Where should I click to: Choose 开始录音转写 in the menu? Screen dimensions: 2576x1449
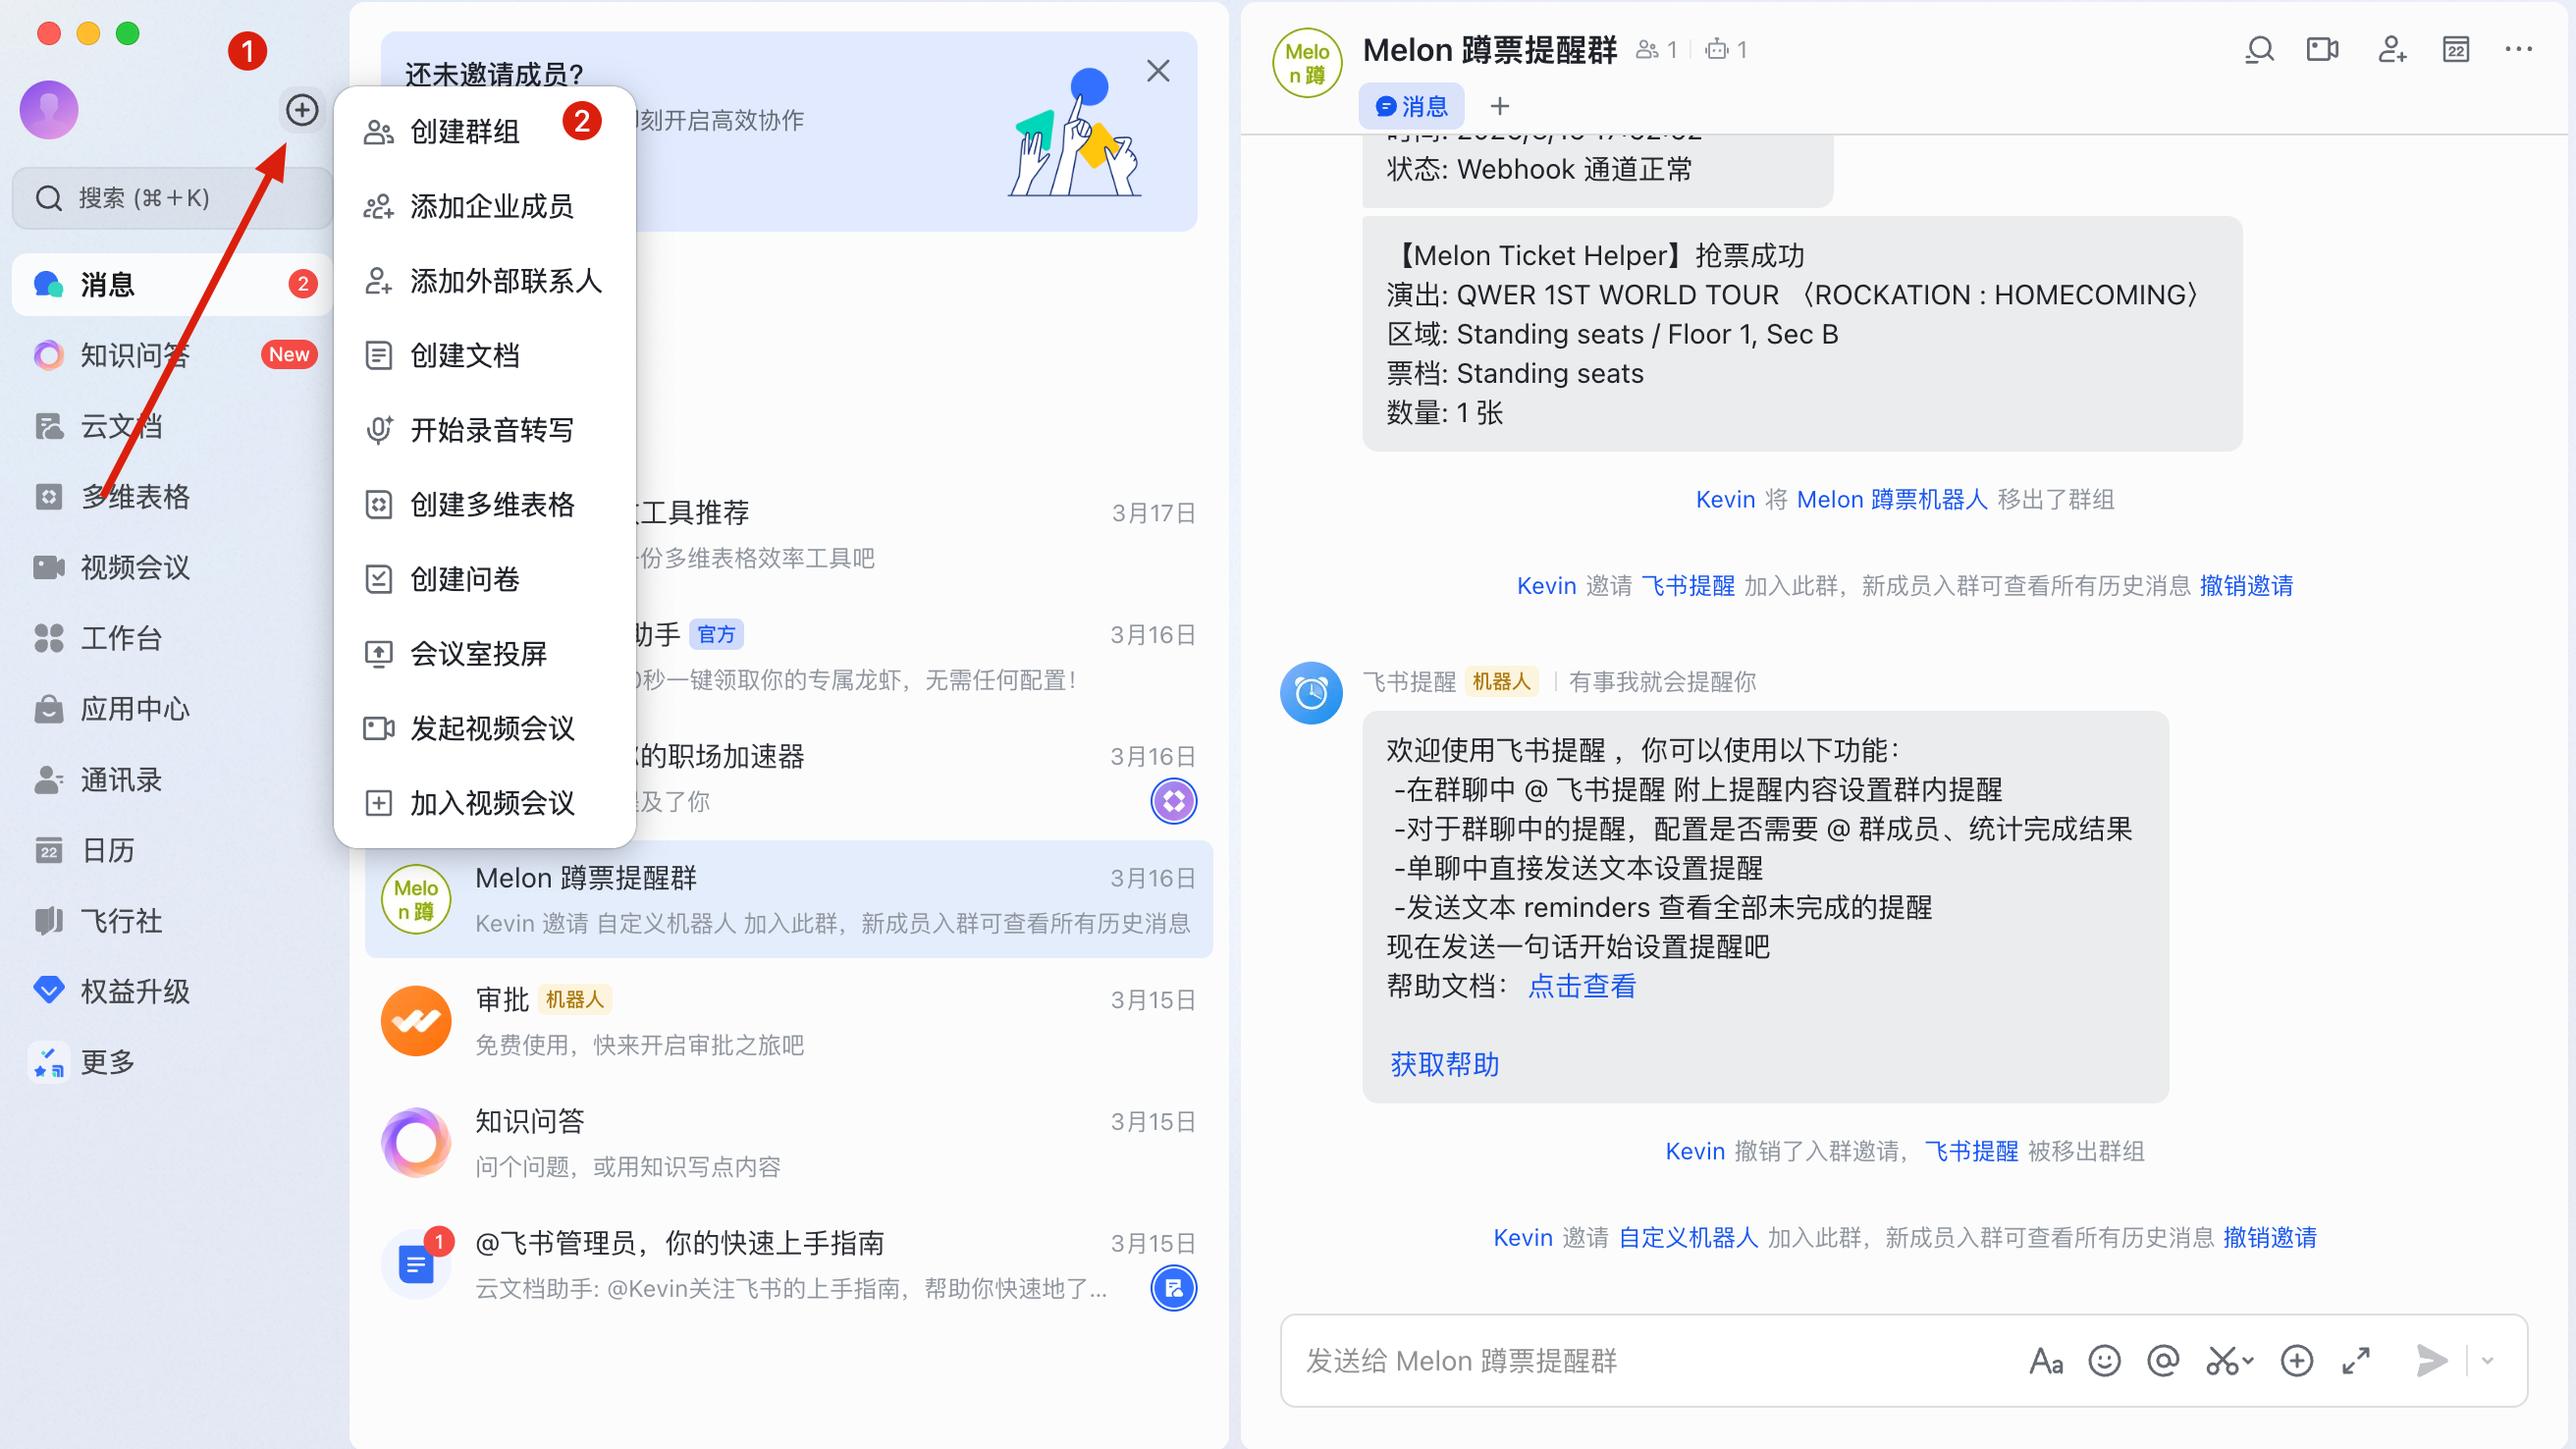pyautogui.click(x=485, y=430)
